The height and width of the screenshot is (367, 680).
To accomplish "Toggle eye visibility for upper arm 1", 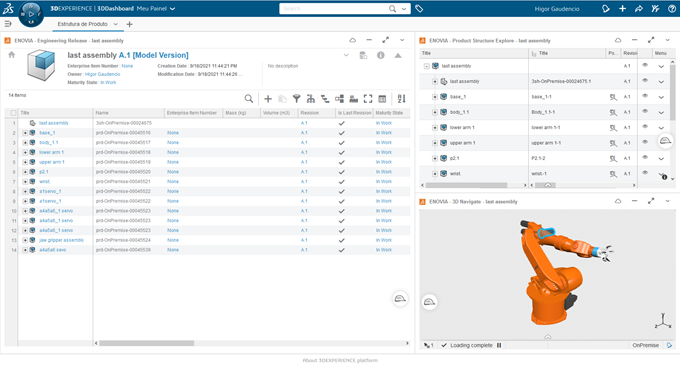I will 645,142.
